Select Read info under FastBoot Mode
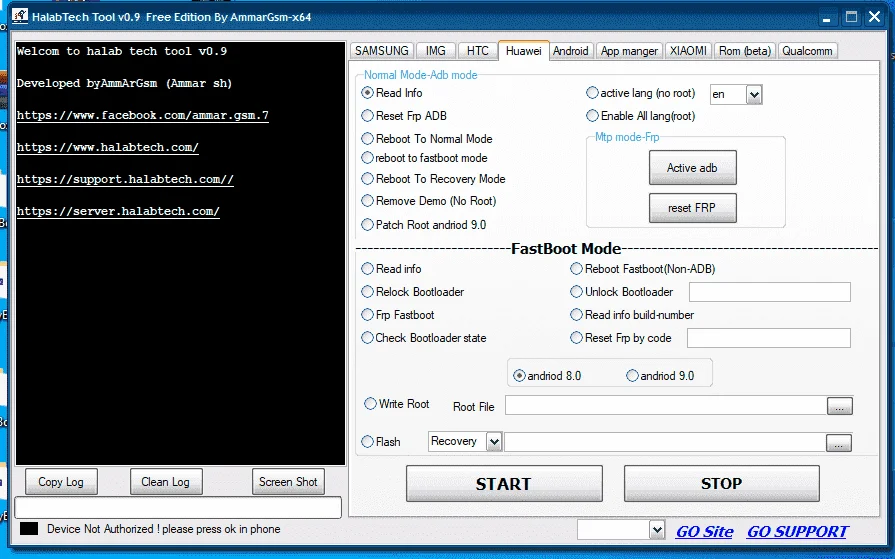 [x=392, y=268]
